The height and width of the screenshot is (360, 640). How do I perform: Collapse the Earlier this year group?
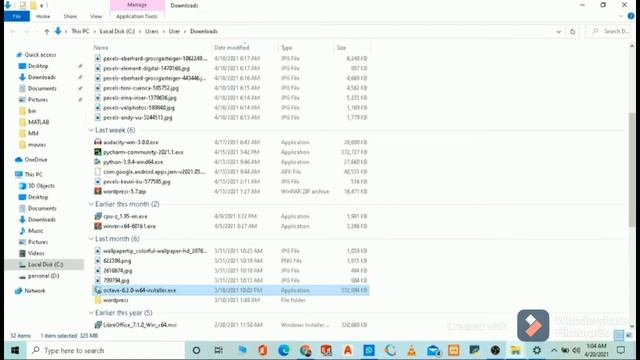pyautogui.click(x=91, y=313)
